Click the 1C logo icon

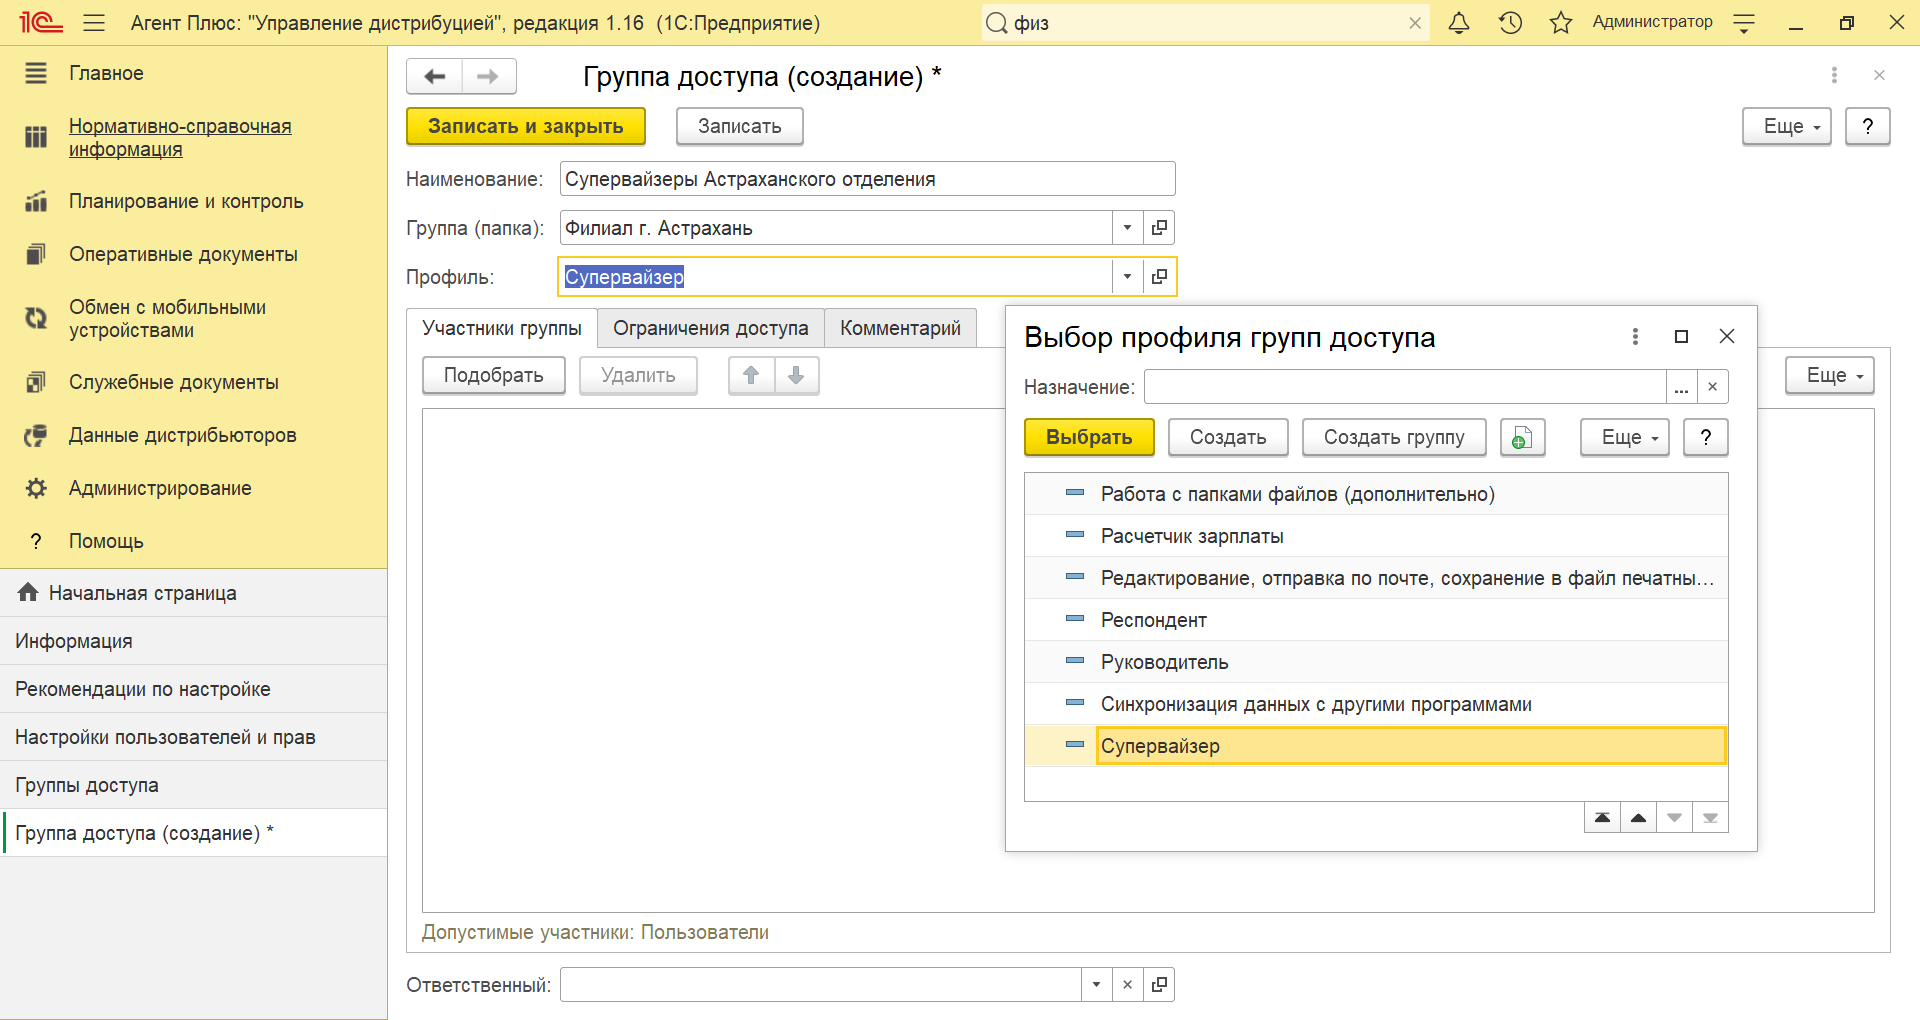[x=41, y=23]
